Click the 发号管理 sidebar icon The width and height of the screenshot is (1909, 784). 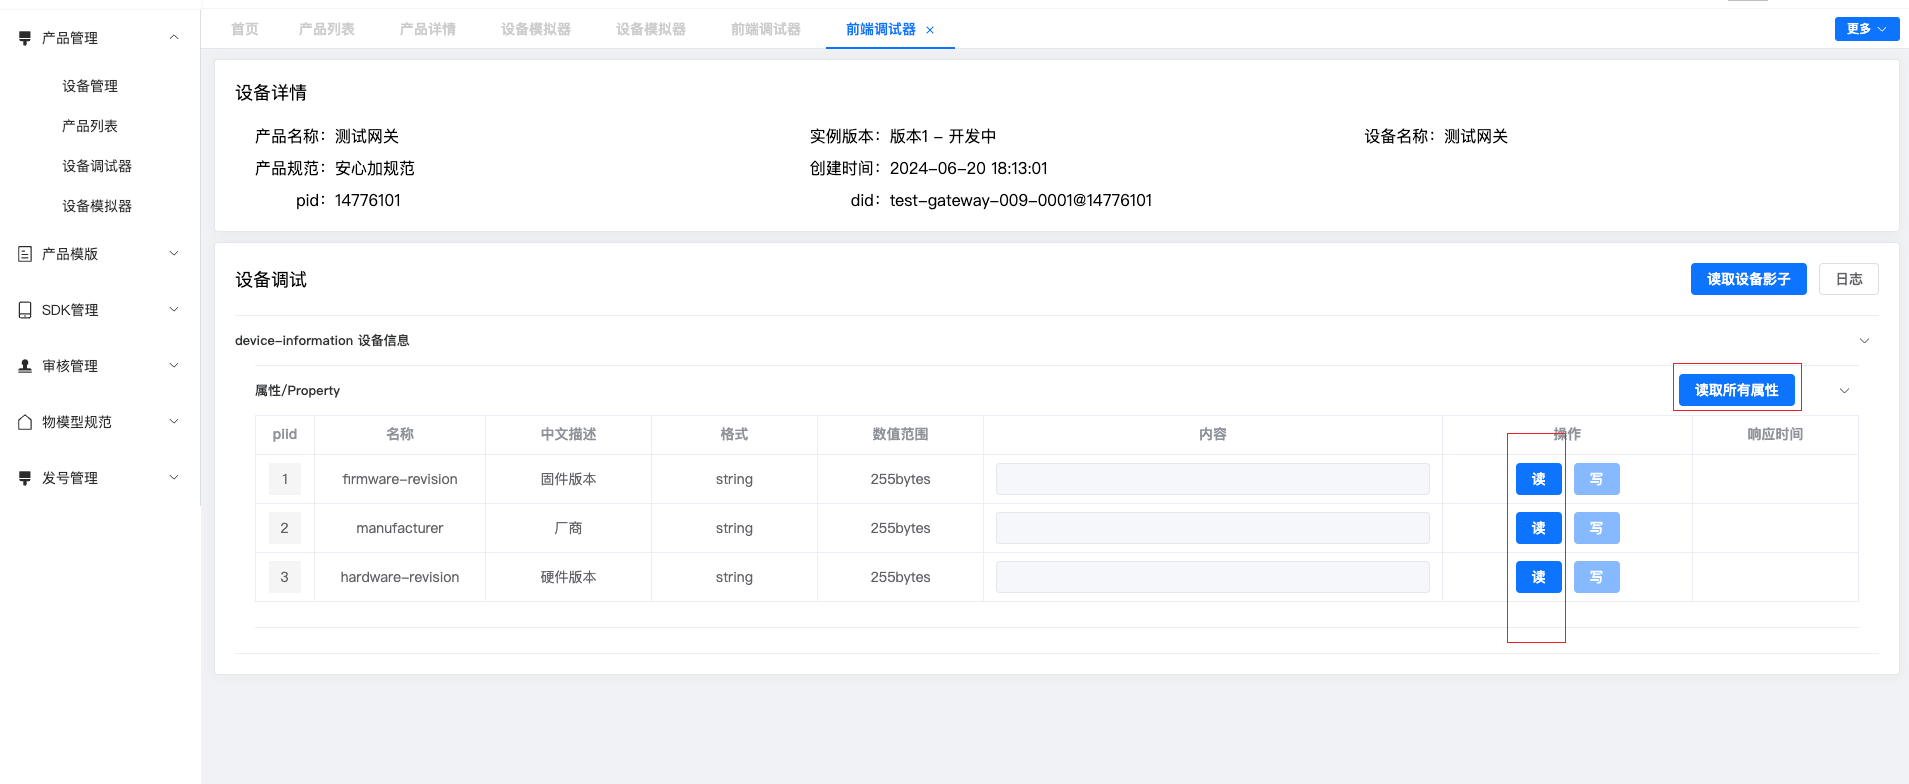[25, 478]
